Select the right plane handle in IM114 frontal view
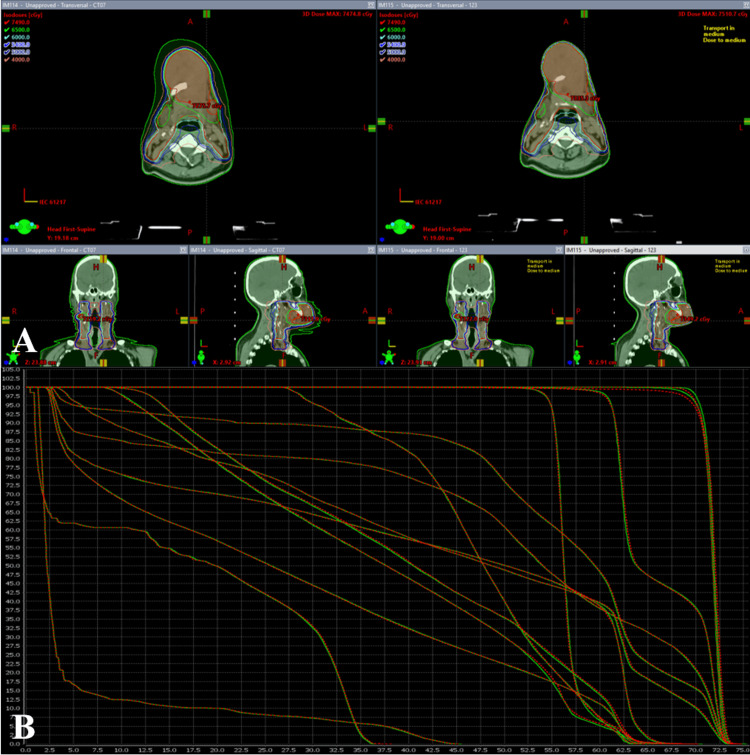 [184, 320]
